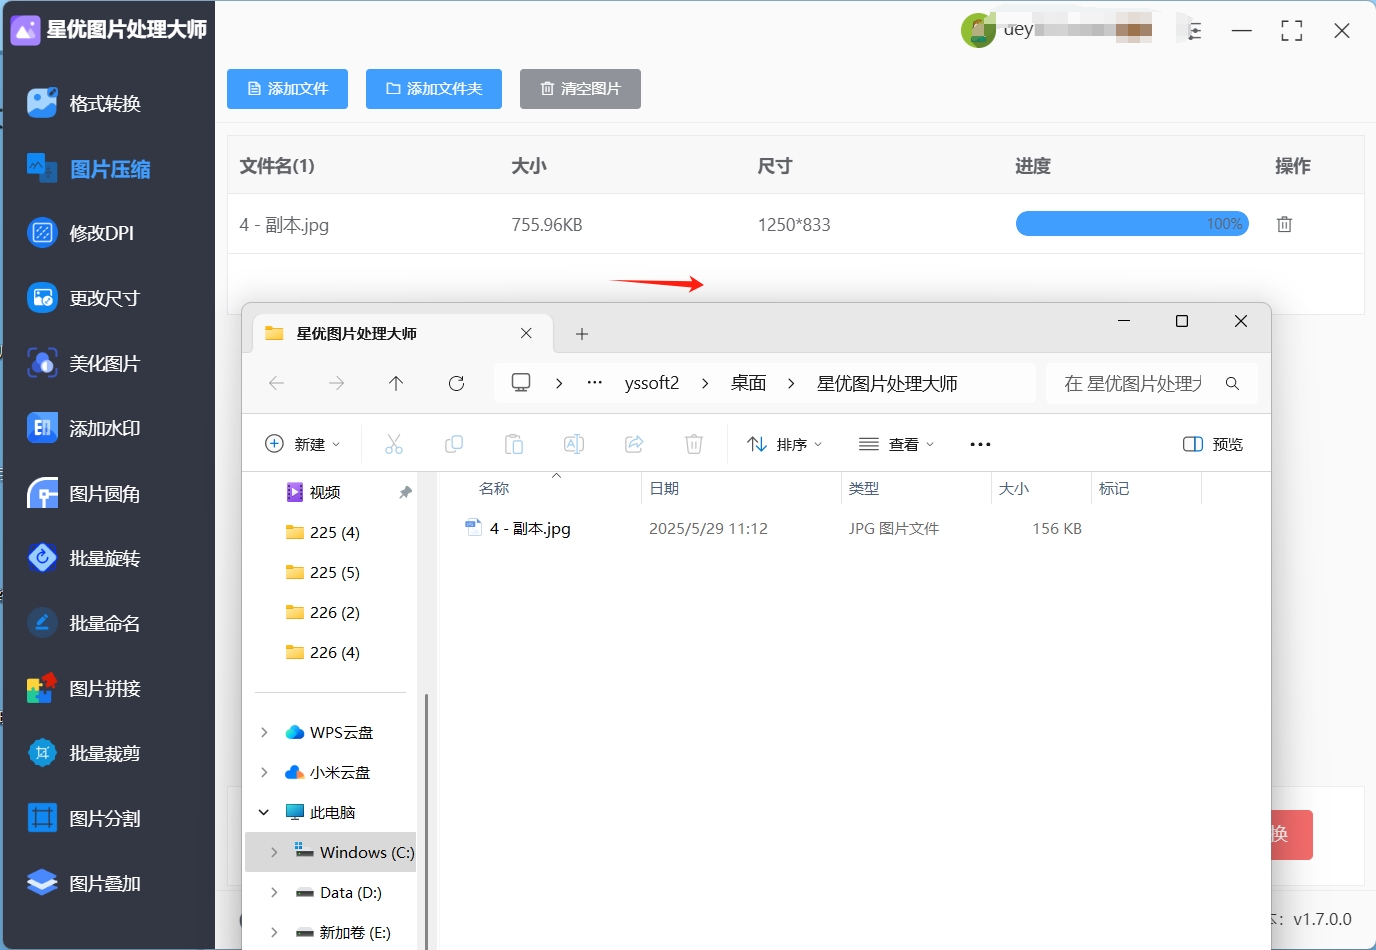Viewport: 1376px width, 950px height.
Task: Open the 修改DPI tool
Action: point(81,233)
